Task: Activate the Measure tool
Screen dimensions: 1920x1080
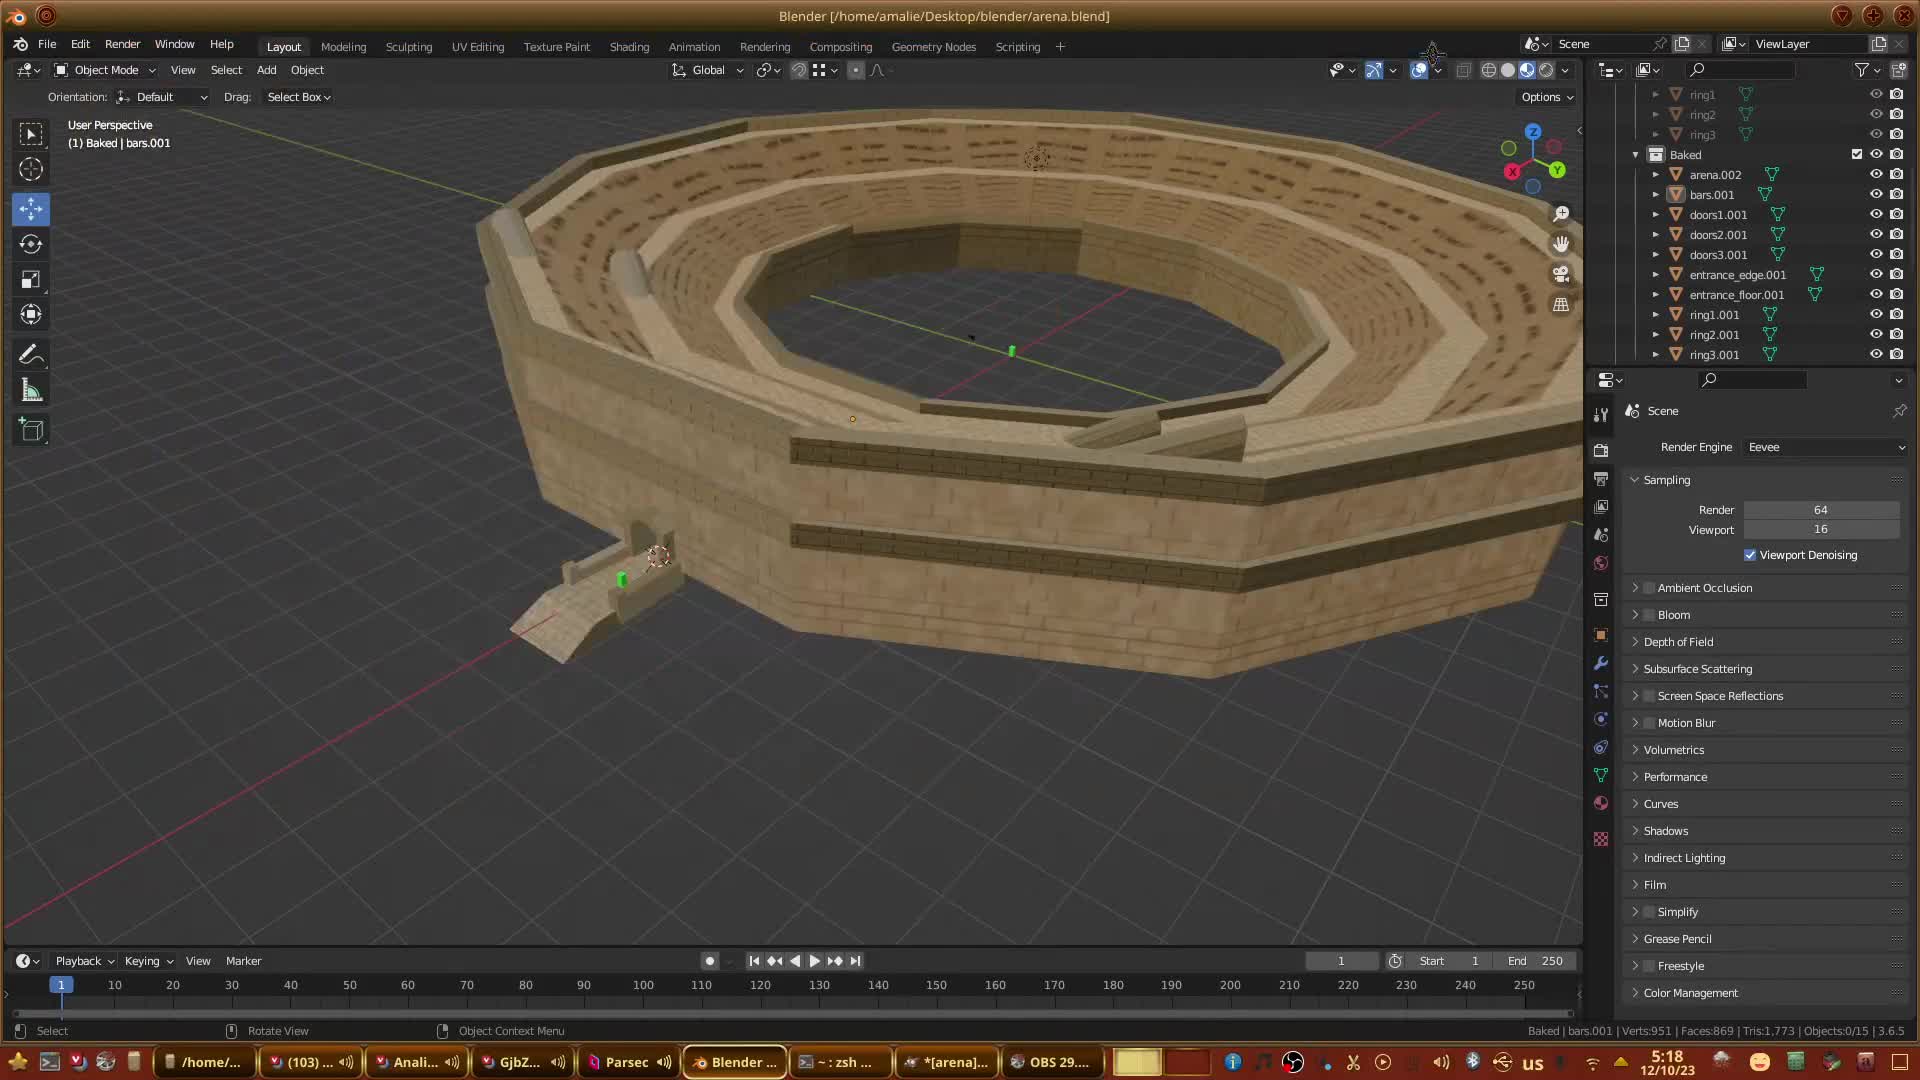Action: click(31, 391)
